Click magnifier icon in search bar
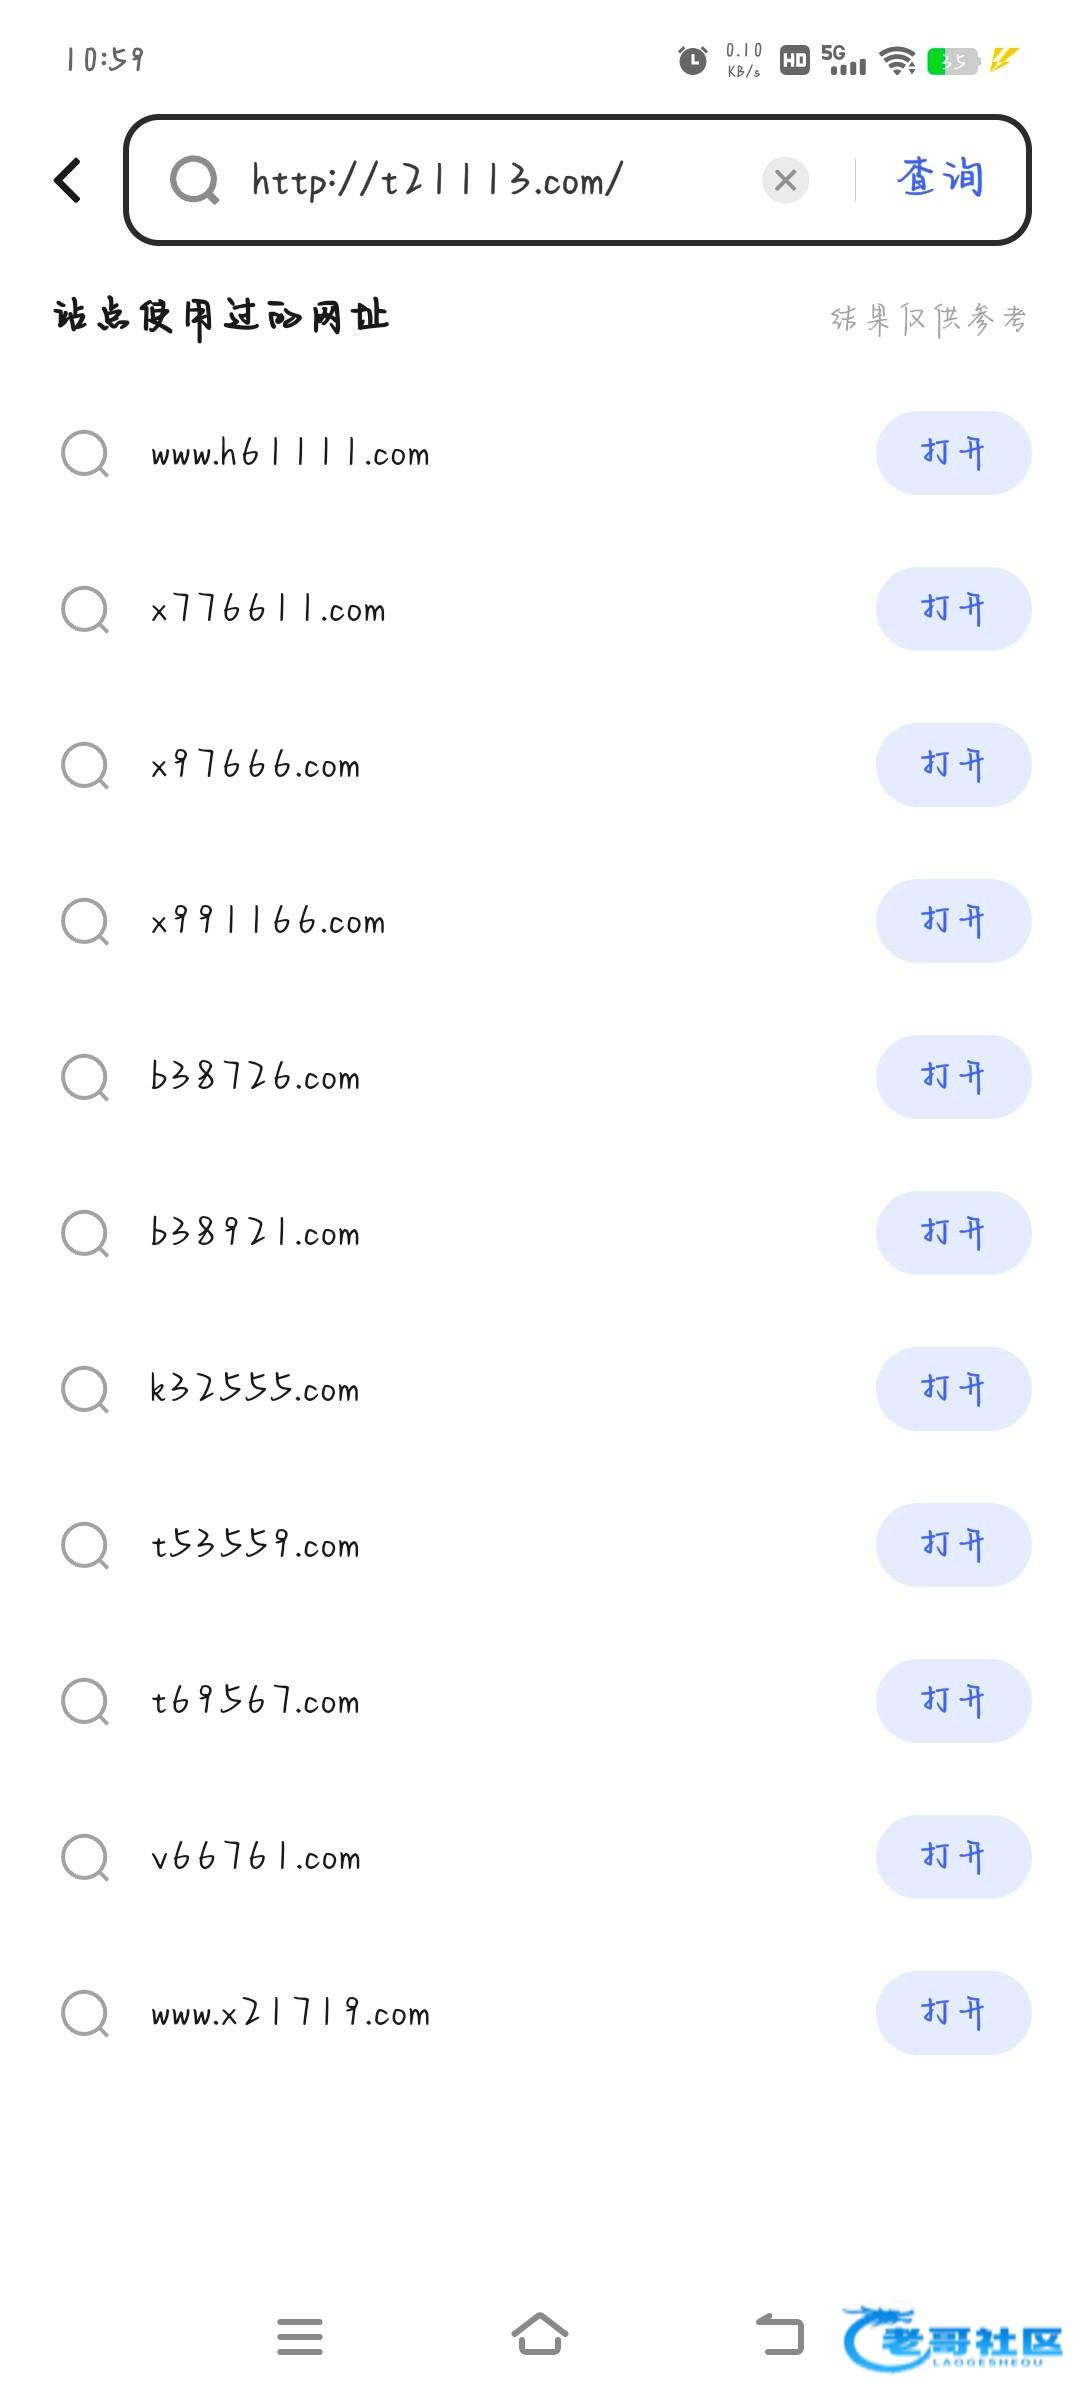The height and width of the screenshot is (2400, 1080). click(194, 181)
